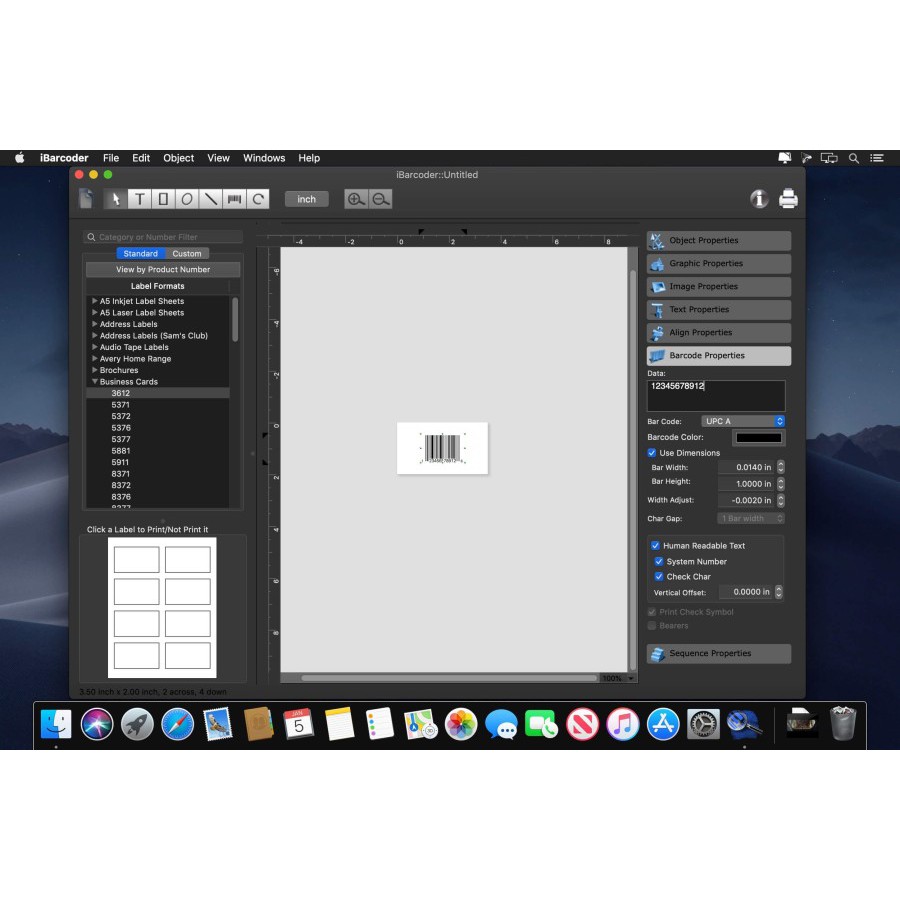This screenshot has height=900, width=900.
Task: Click the Category or Number Filter field
Action: pyautogui.click(x=163, y=237)
